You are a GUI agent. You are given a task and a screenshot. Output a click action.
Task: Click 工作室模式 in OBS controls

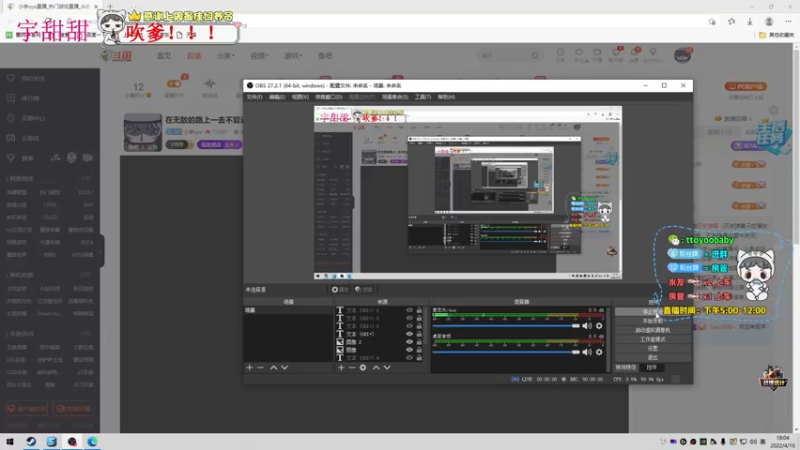653,339
